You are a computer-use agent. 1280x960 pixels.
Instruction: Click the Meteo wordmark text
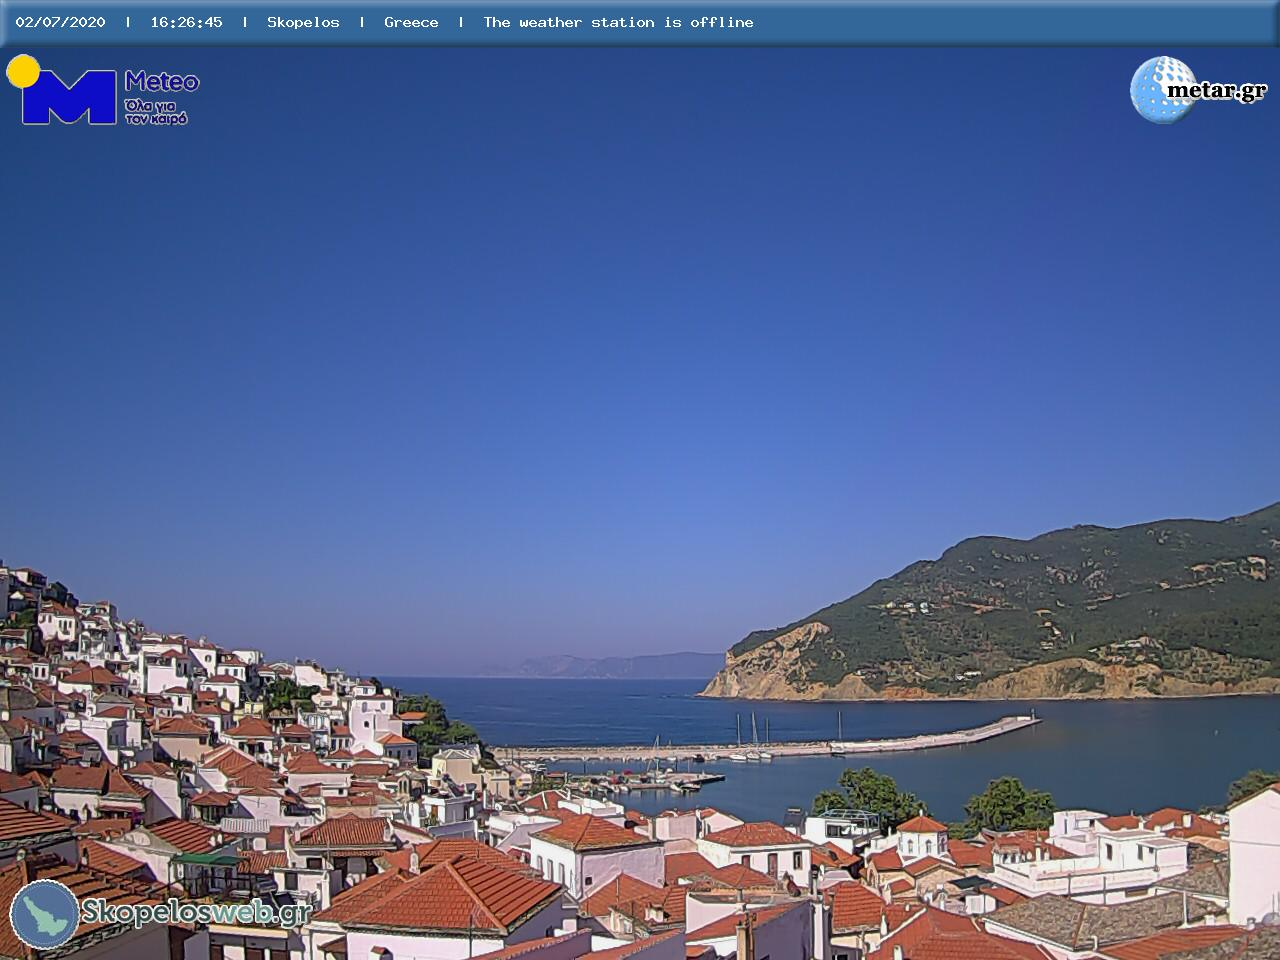(162, 82)
